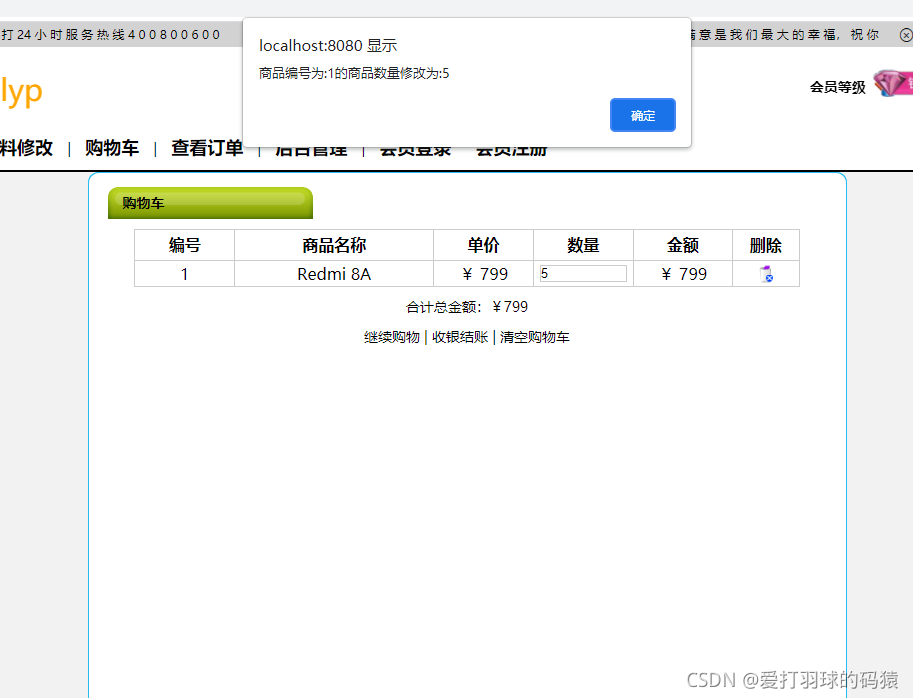Click the 编号 column header
913x698 pixels.
(x=183, y=245)
